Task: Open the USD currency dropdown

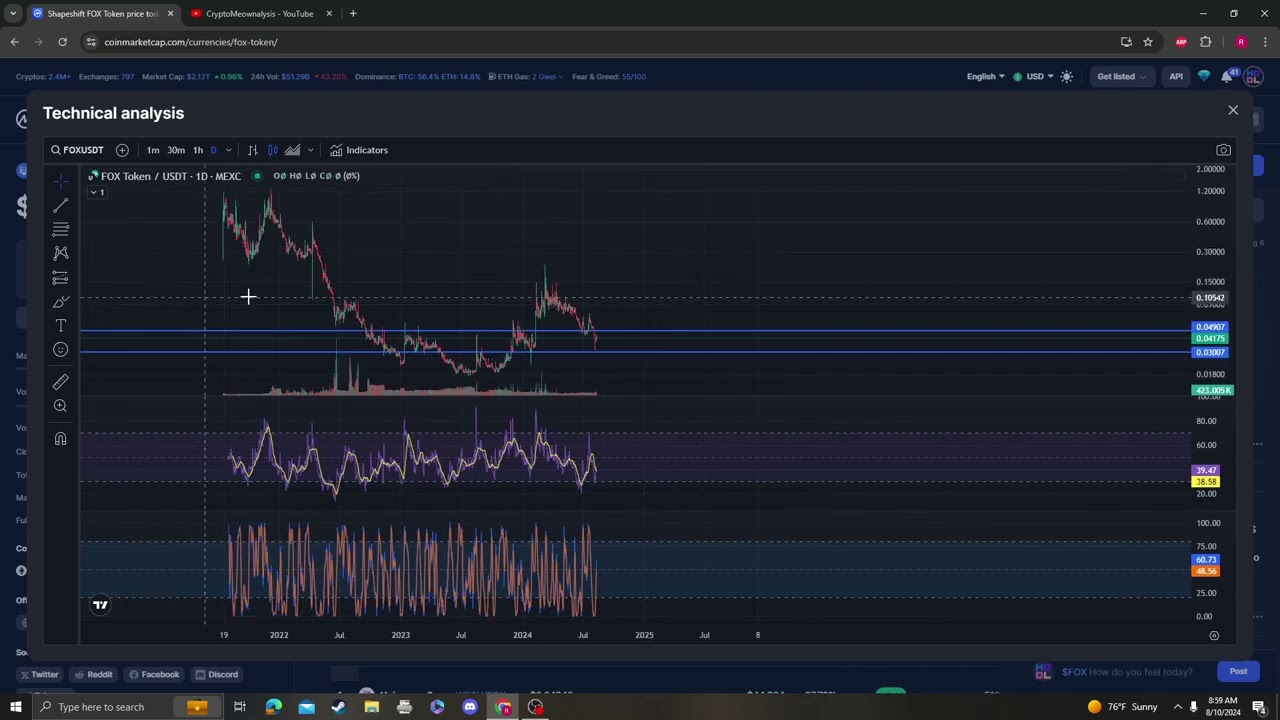Action: (x=1034, y=76)
